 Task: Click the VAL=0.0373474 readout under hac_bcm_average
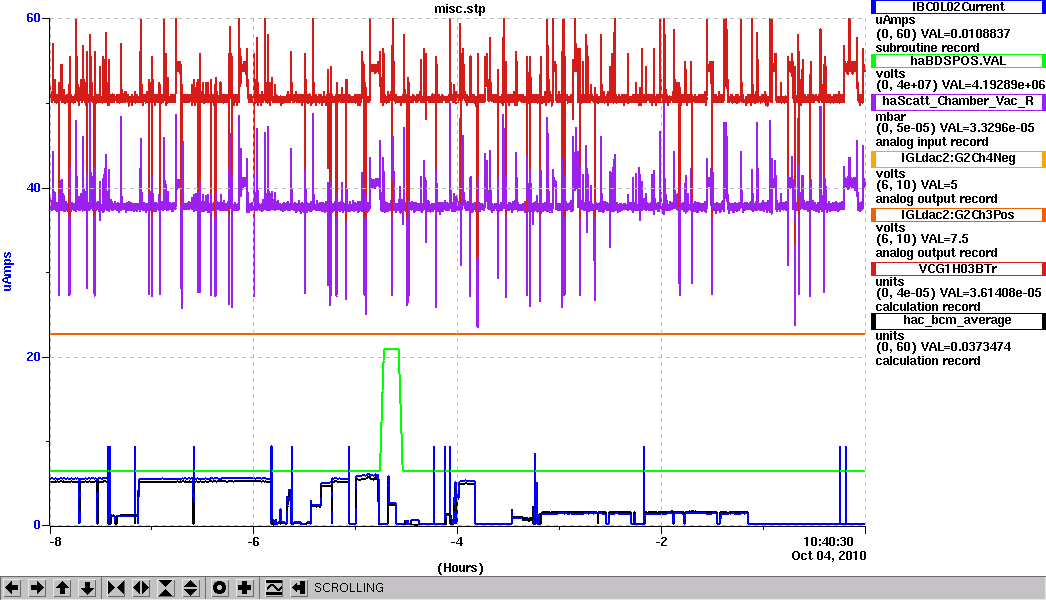click(965, 346)
